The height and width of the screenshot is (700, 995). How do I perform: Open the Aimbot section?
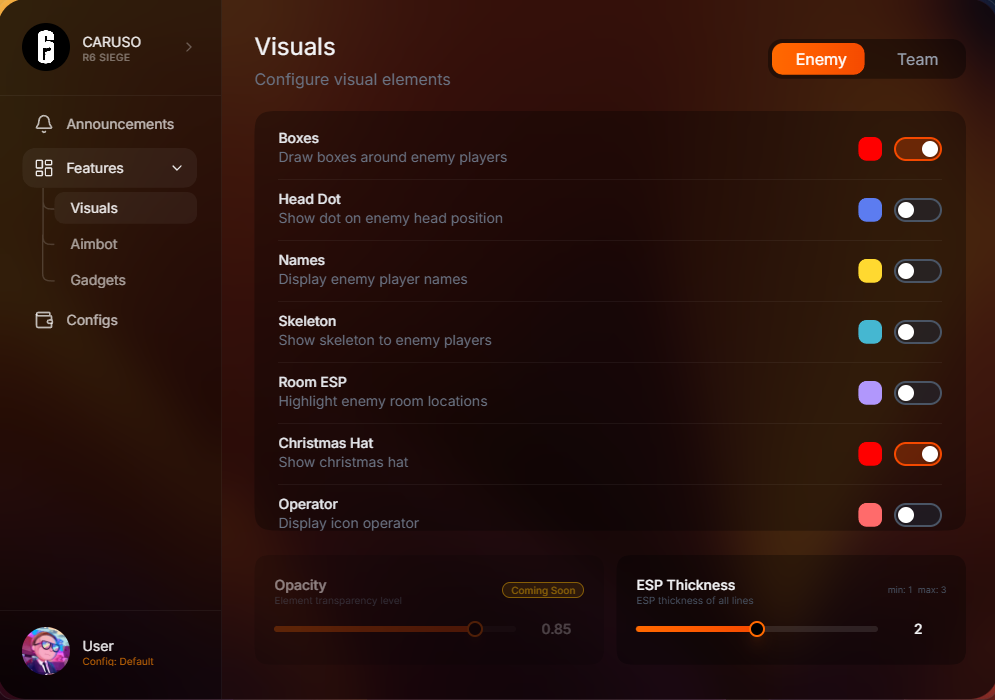pyautogui.click(x=94, y=244)
